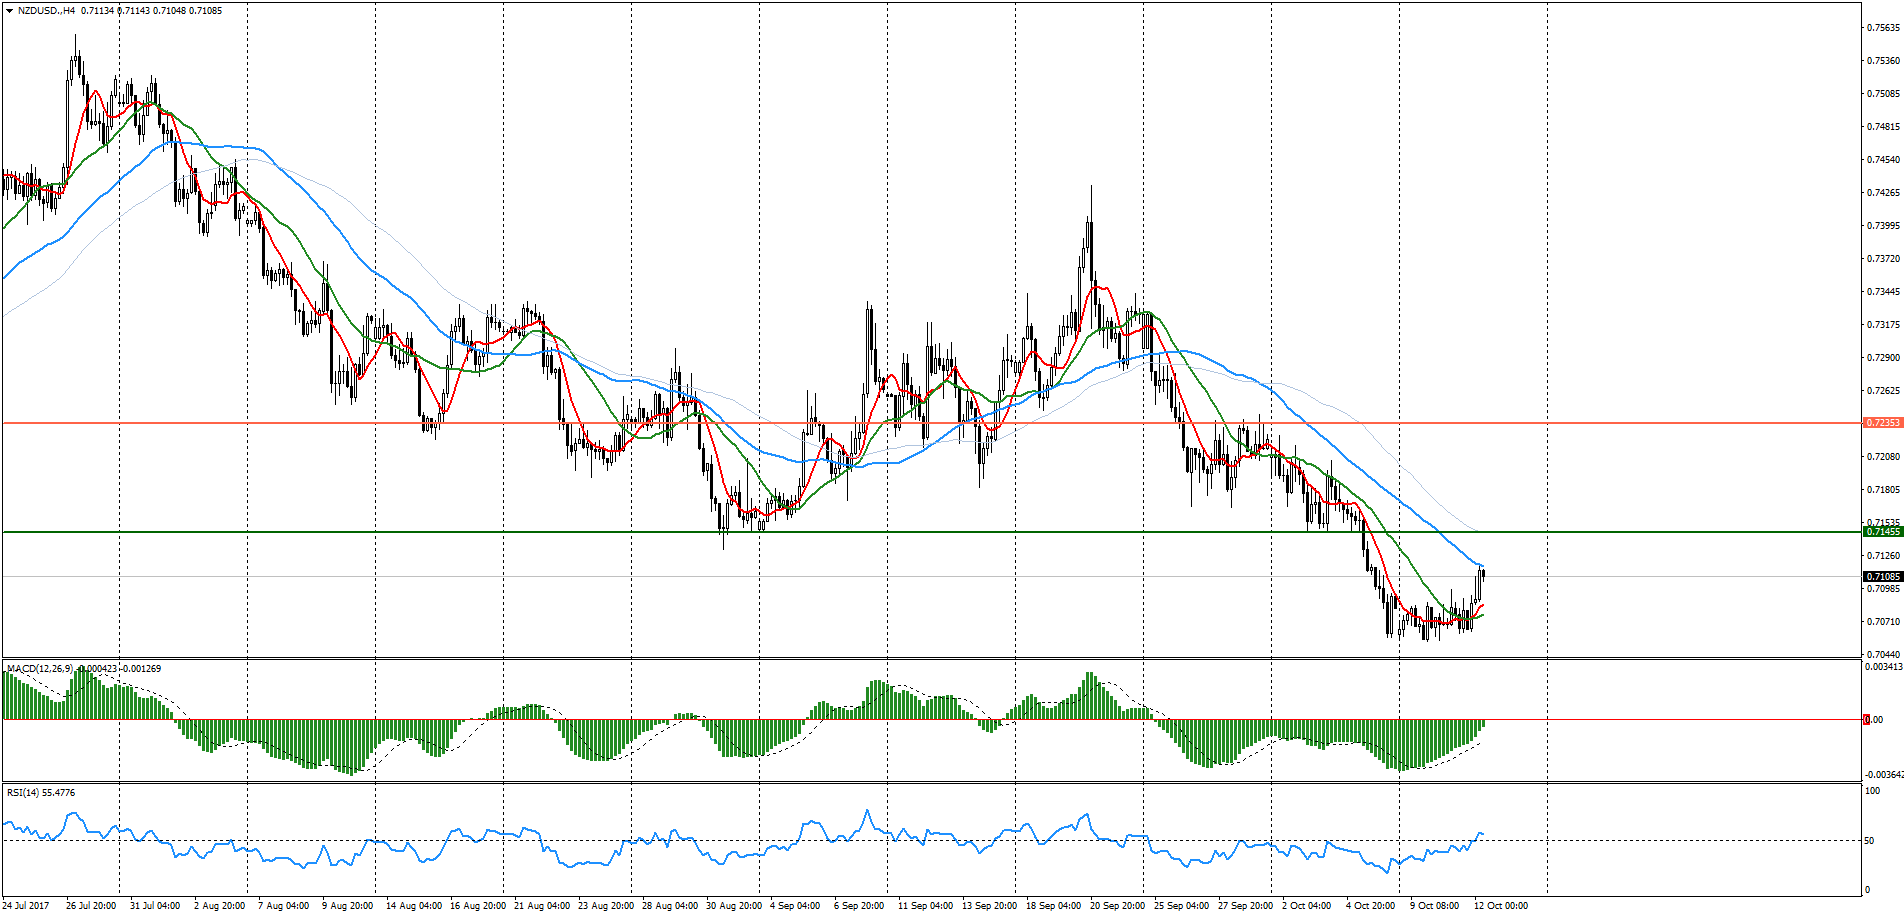Click the black 0.71085 current price tag
Image resolution: width=1904 pixels, height=917 pixels.
[1882, 577]
